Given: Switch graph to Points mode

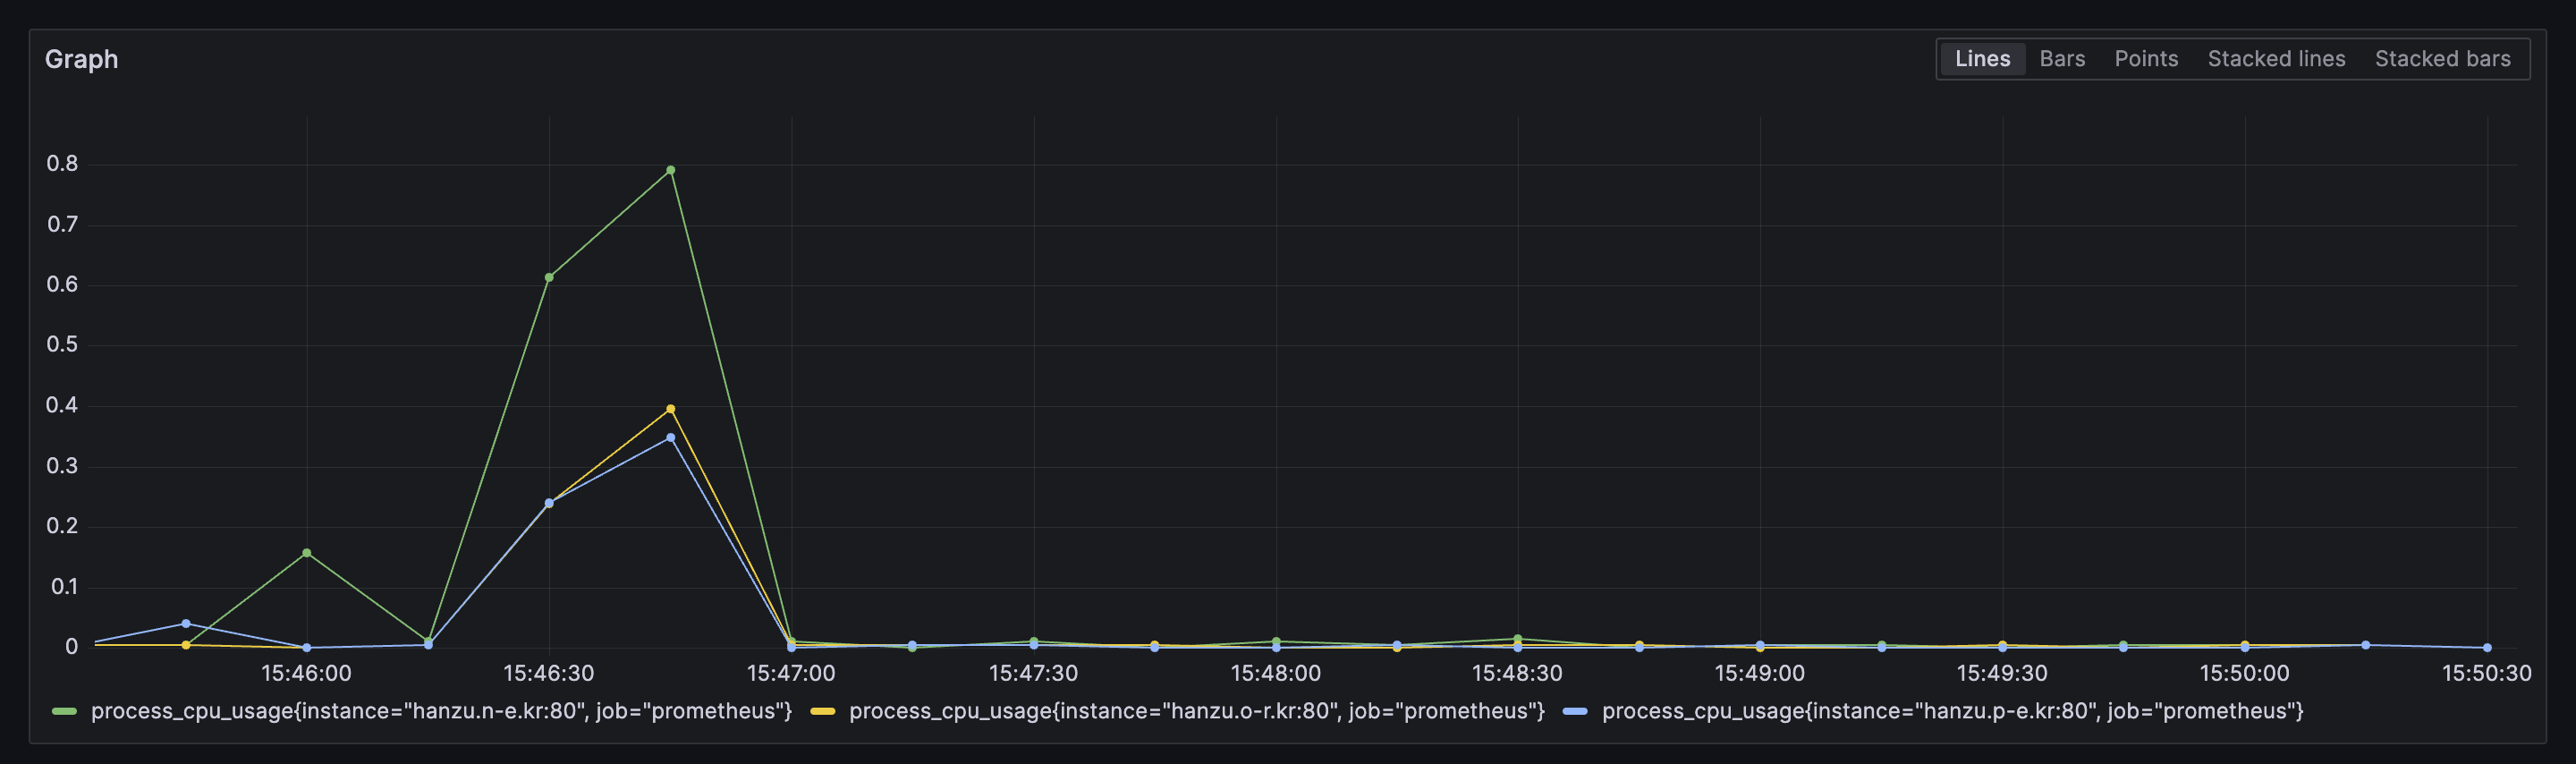Looking at the screenshot, I should point(2146,59).
